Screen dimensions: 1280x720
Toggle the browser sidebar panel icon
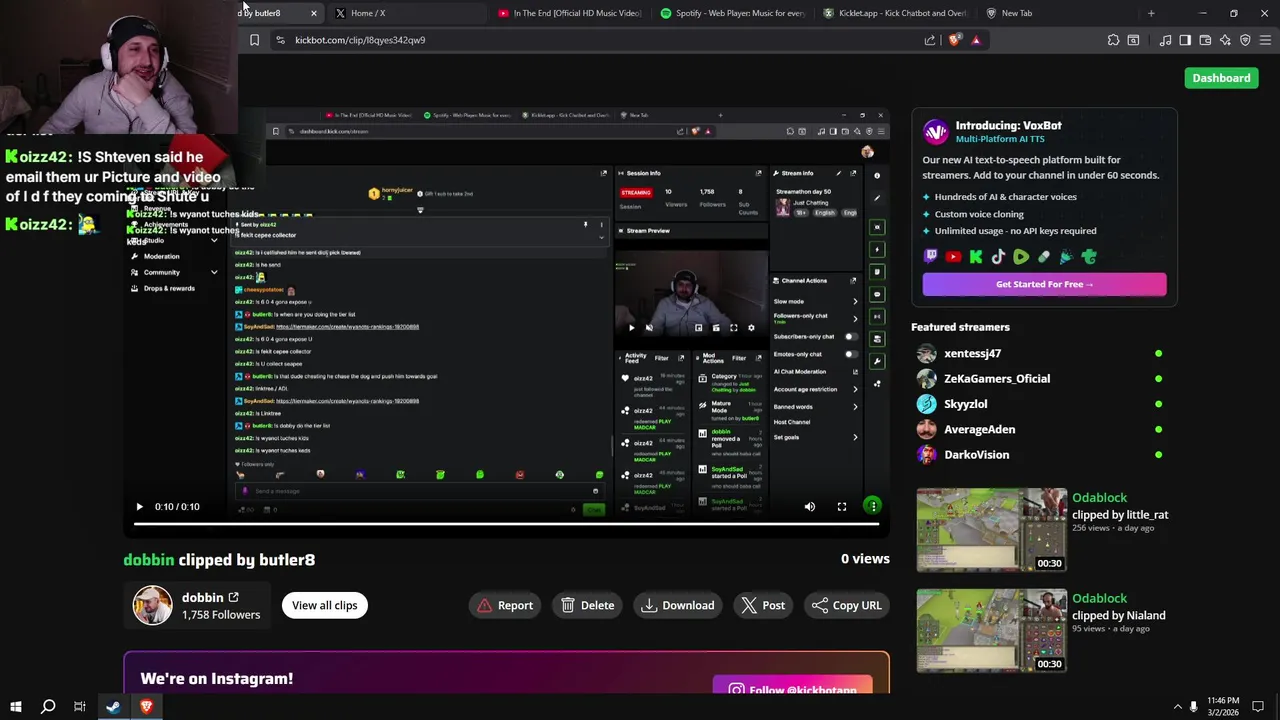coord(1185,40)
